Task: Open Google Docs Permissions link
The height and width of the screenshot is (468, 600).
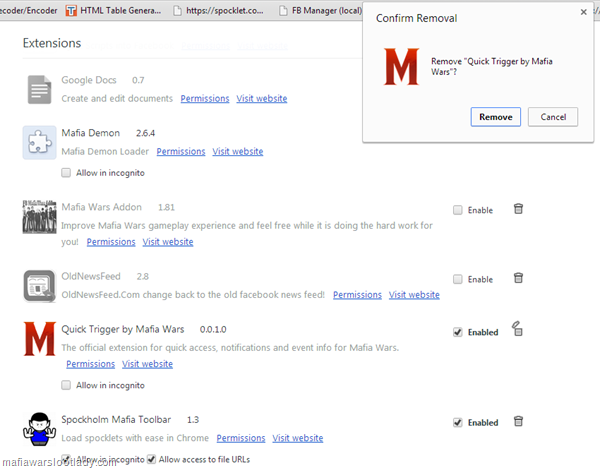Action: (x=205, y=98)
